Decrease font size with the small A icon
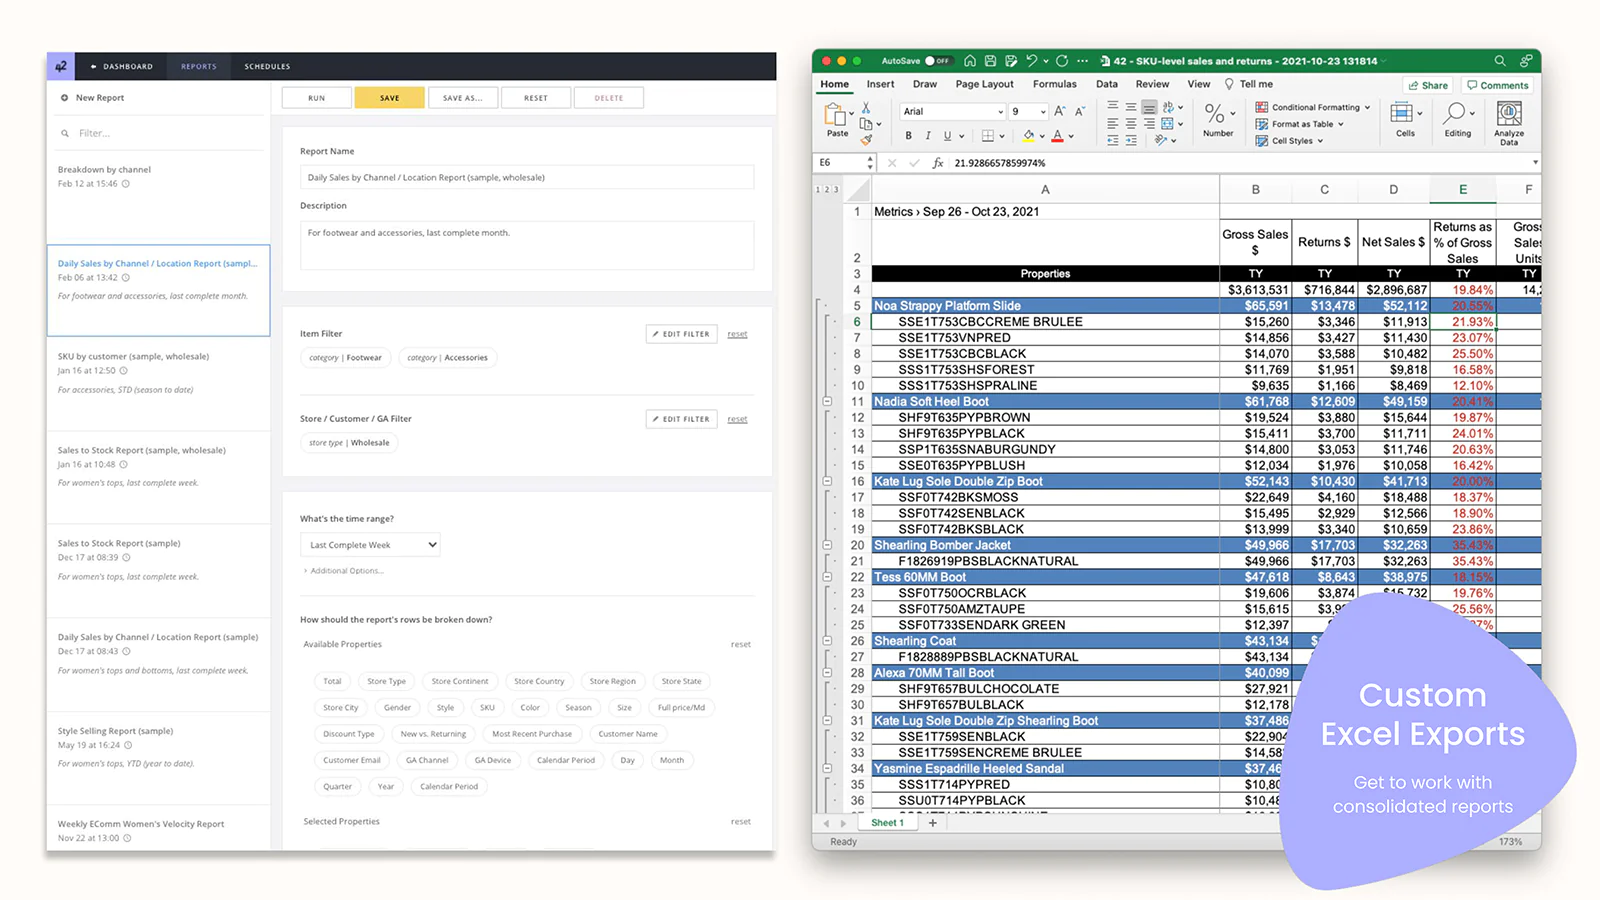 coord(1080,111)
